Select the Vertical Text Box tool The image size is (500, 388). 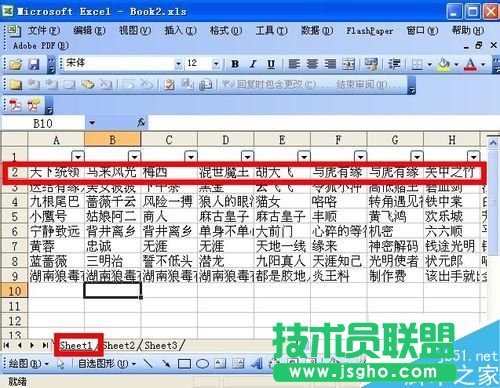click(x=238, y=363)
